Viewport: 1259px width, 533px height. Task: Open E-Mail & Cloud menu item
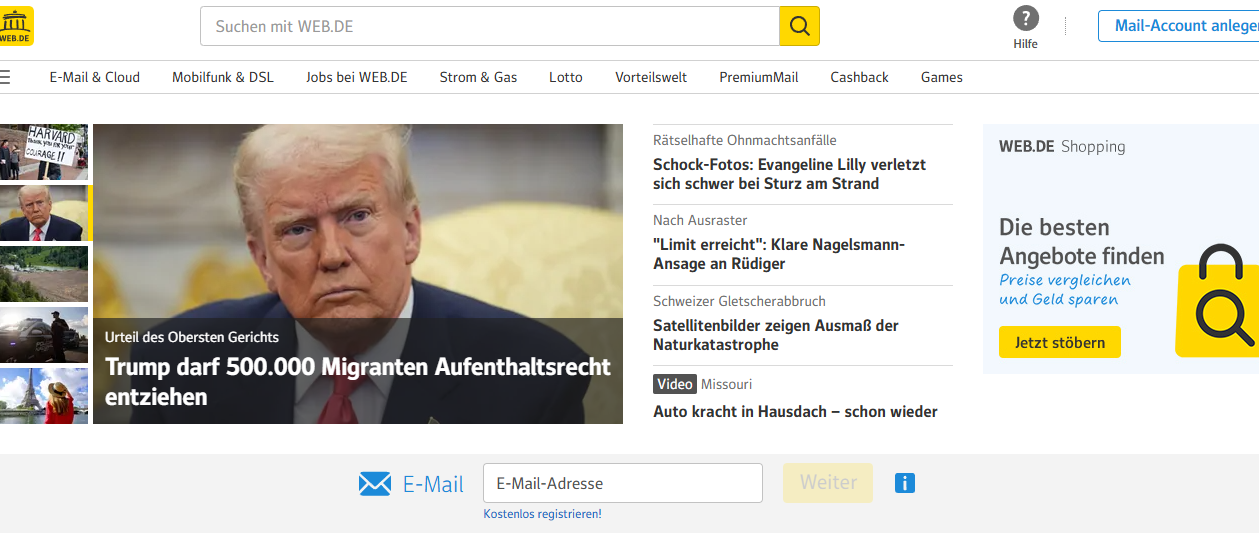pyautogui.click(x=95, y=77)
